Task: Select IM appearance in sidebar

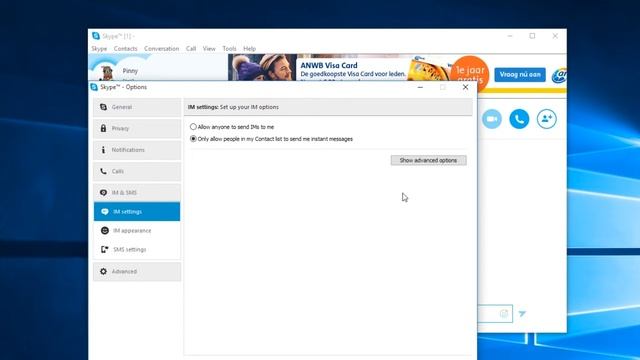Action: point(137,231)
